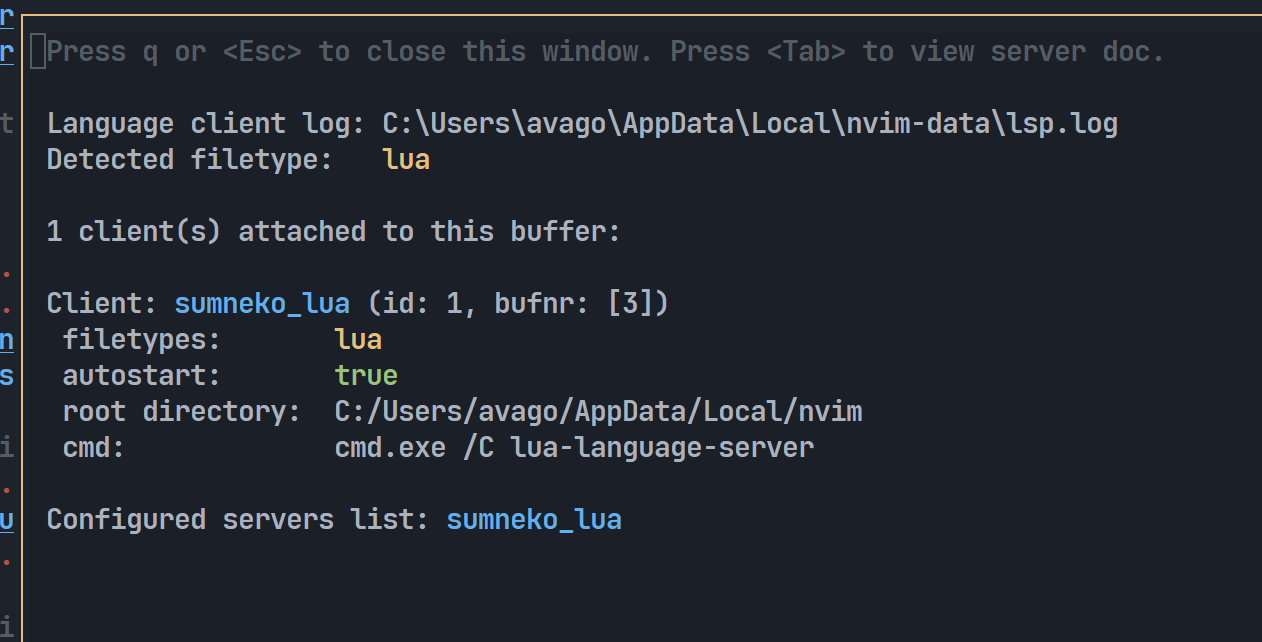Click the cmd.exe /C lua-language-server command text
This screenshot has height=642, width=1262.
[573, 447]
